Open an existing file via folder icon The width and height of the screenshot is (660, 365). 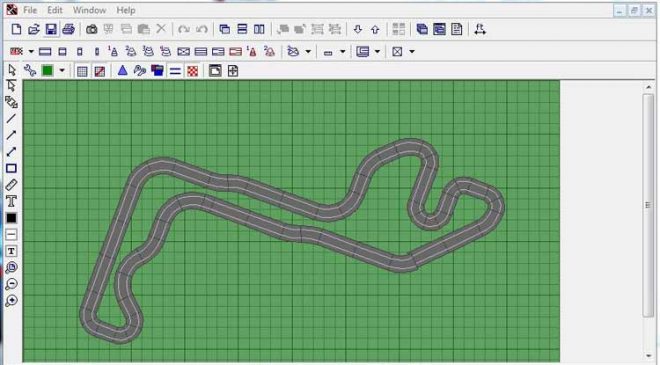pos(34,29)
